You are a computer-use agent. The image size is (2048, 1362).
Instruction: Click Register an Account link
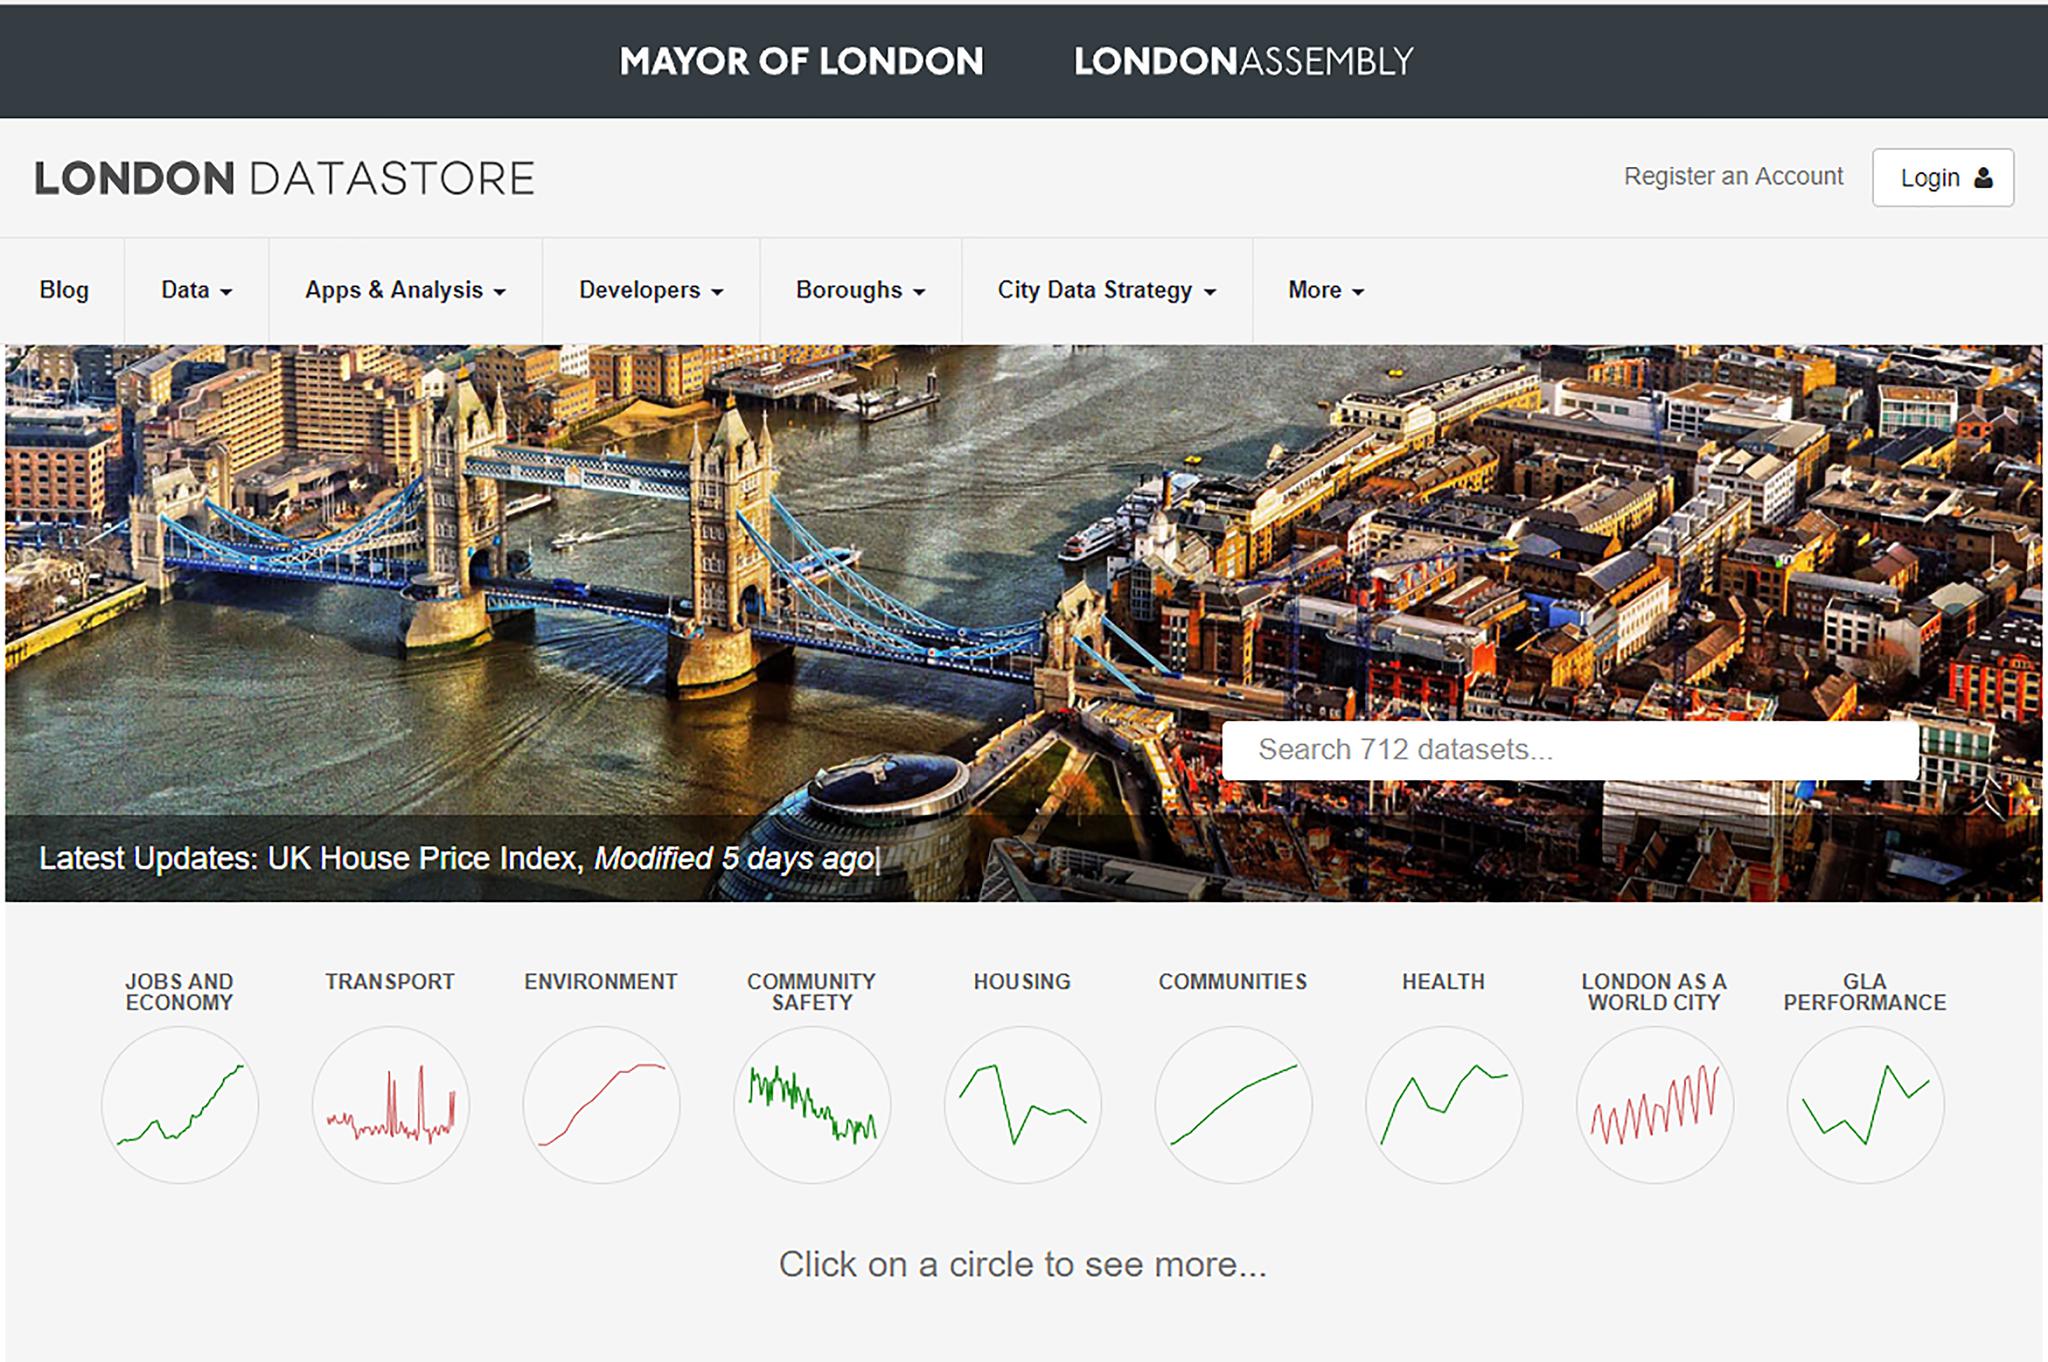pos(1733,176)
